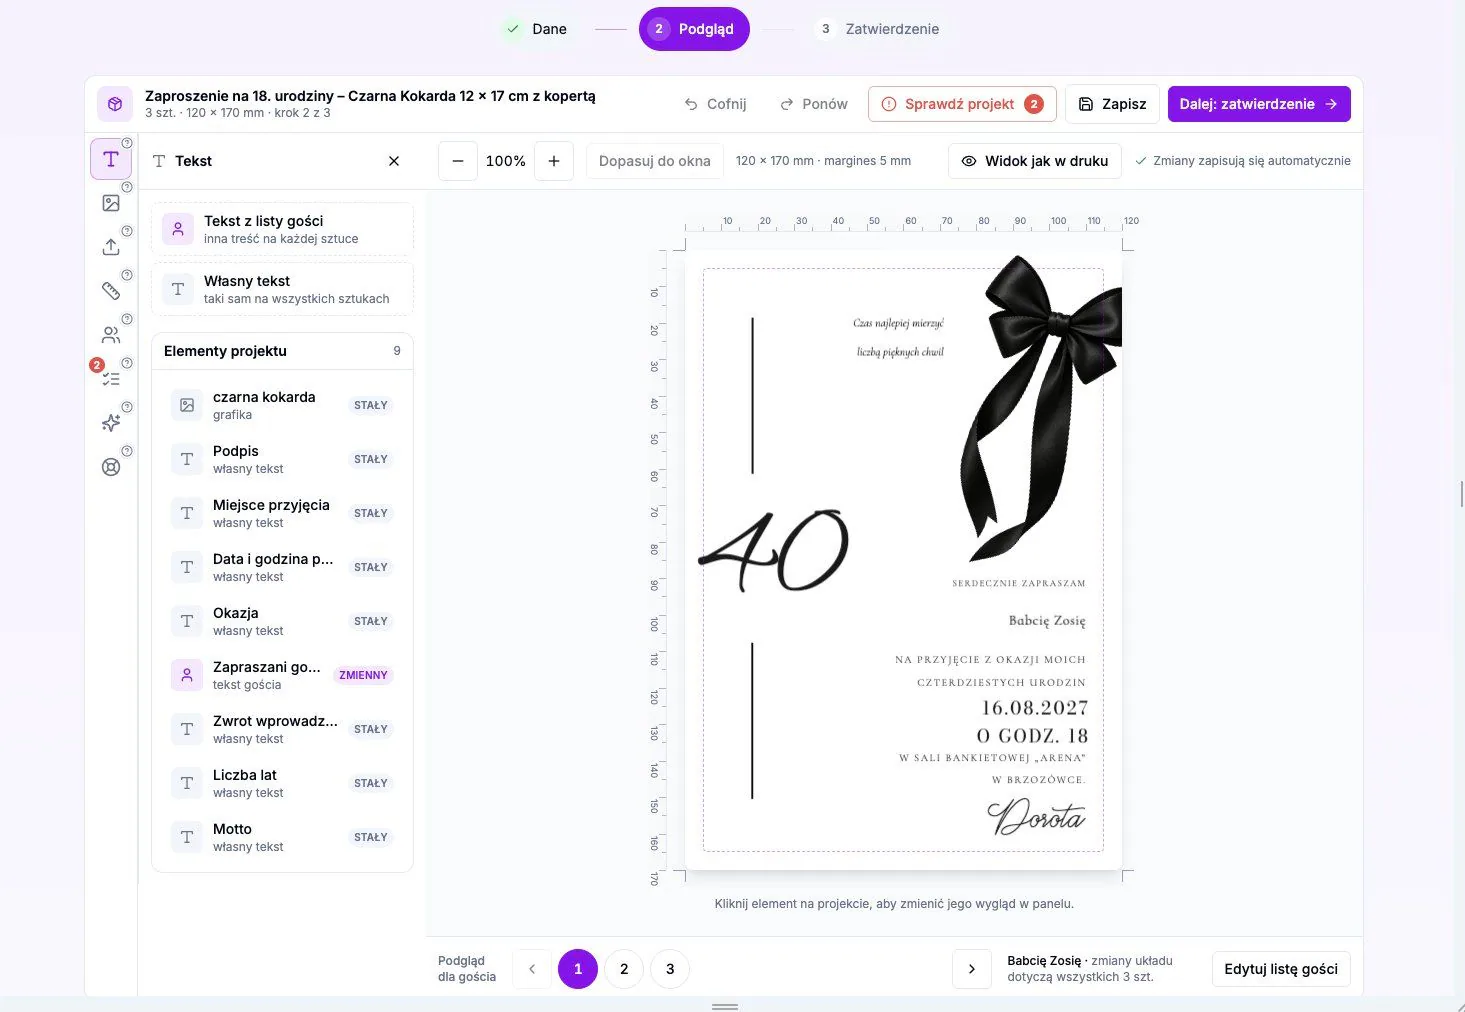The width and height of the screenshot is (1465, 1012).
Task: Open the image graphics tool in sidebar
Action: [x=111, y=203]
